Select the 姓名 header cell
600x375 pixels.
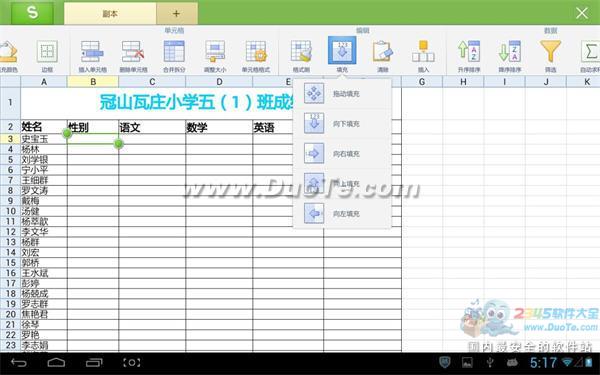click(x=44, y=127)
